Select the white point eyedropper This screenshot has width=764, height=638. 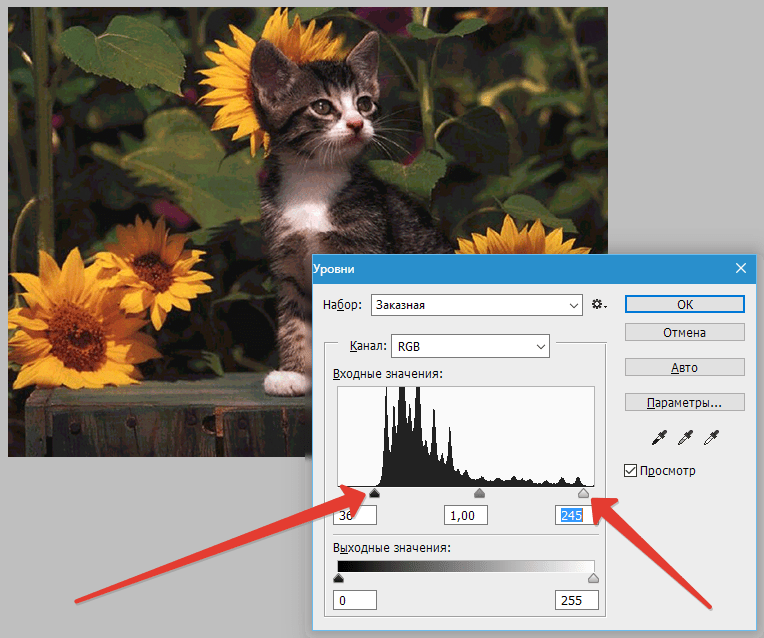click(x=711, y=438)
